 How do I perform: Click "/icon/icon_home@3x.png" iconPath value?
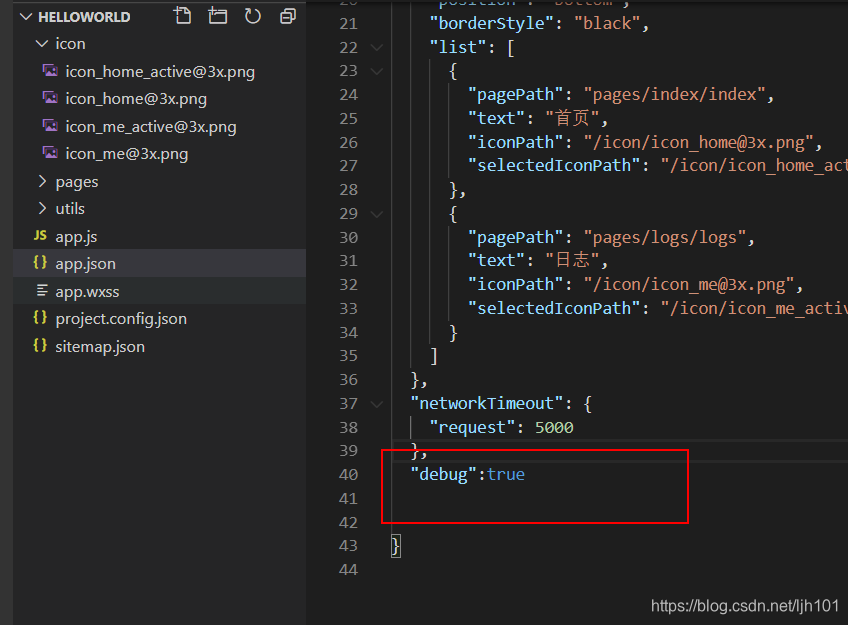pos(699,142)
